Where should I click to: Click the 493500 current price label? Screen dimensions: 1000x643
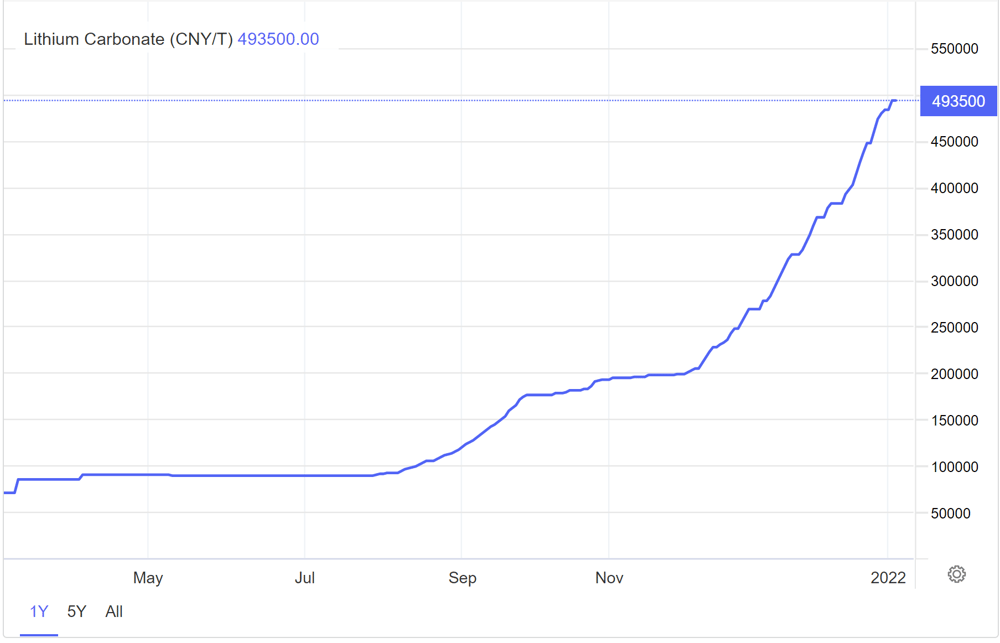(958, 101)
